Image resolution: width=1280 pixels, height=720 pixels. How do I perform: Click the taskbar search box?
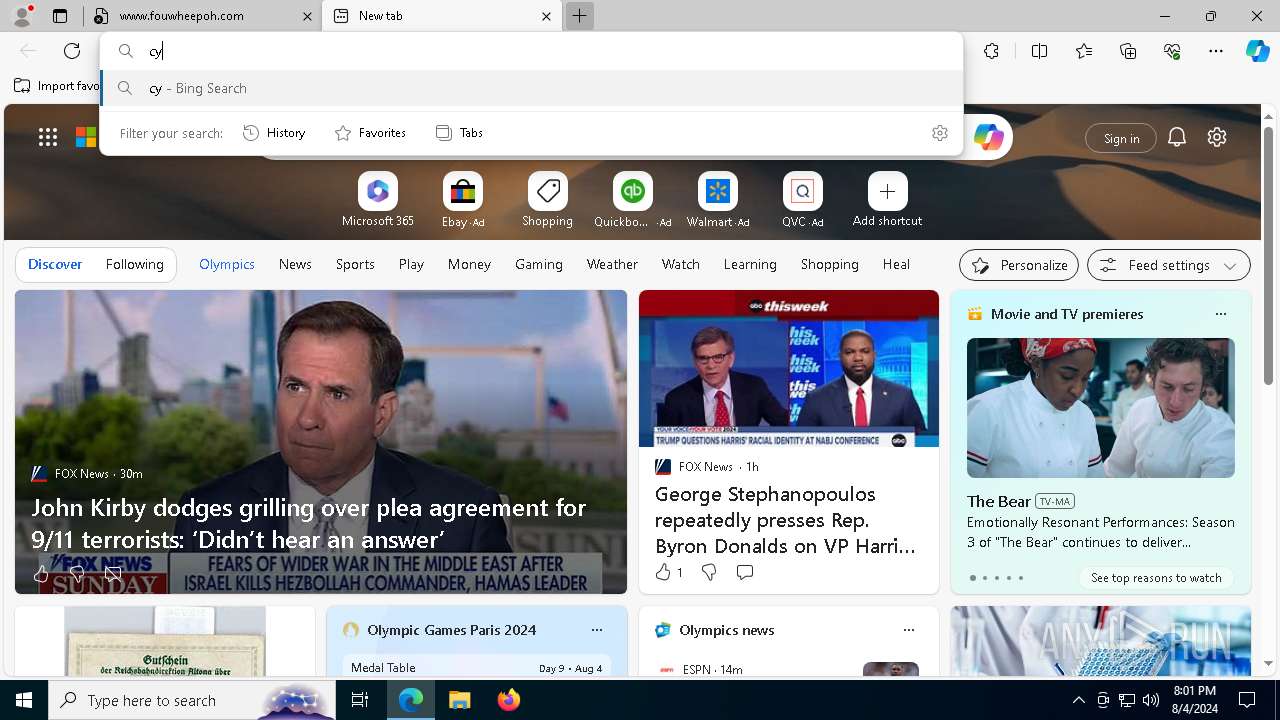pos(192,700)
